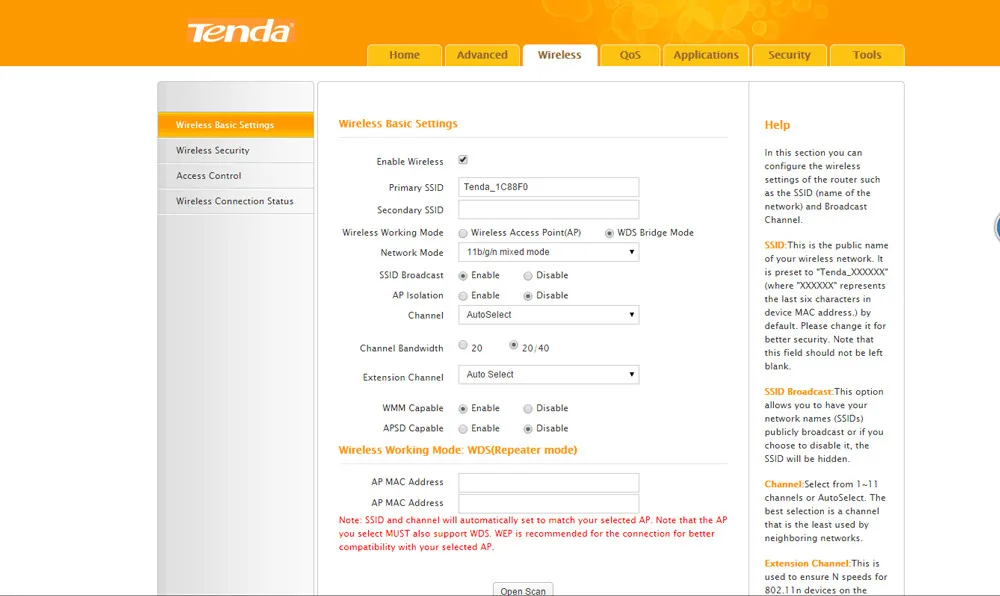
Task: Click the Open Scan button
Action: [x=523, y=590]
